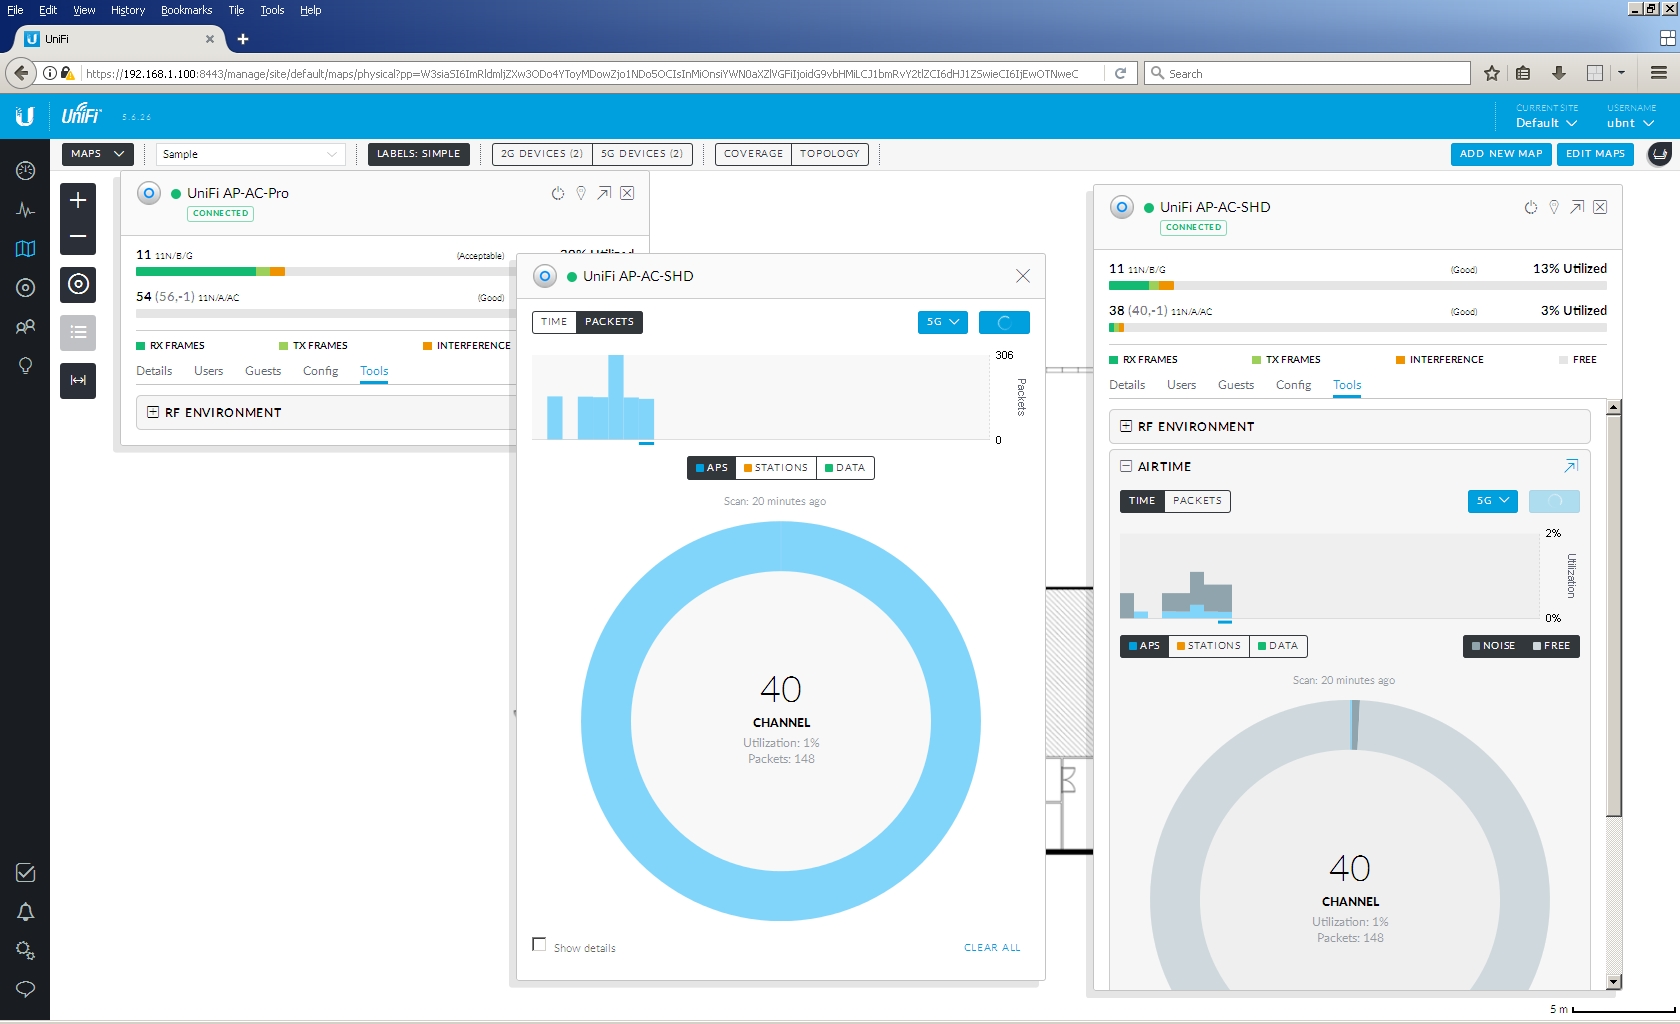Open Statistics icon in left sidebar
Viewport: 1680px width, 1024px height.
pyautogui.click(x=26, y=210)
